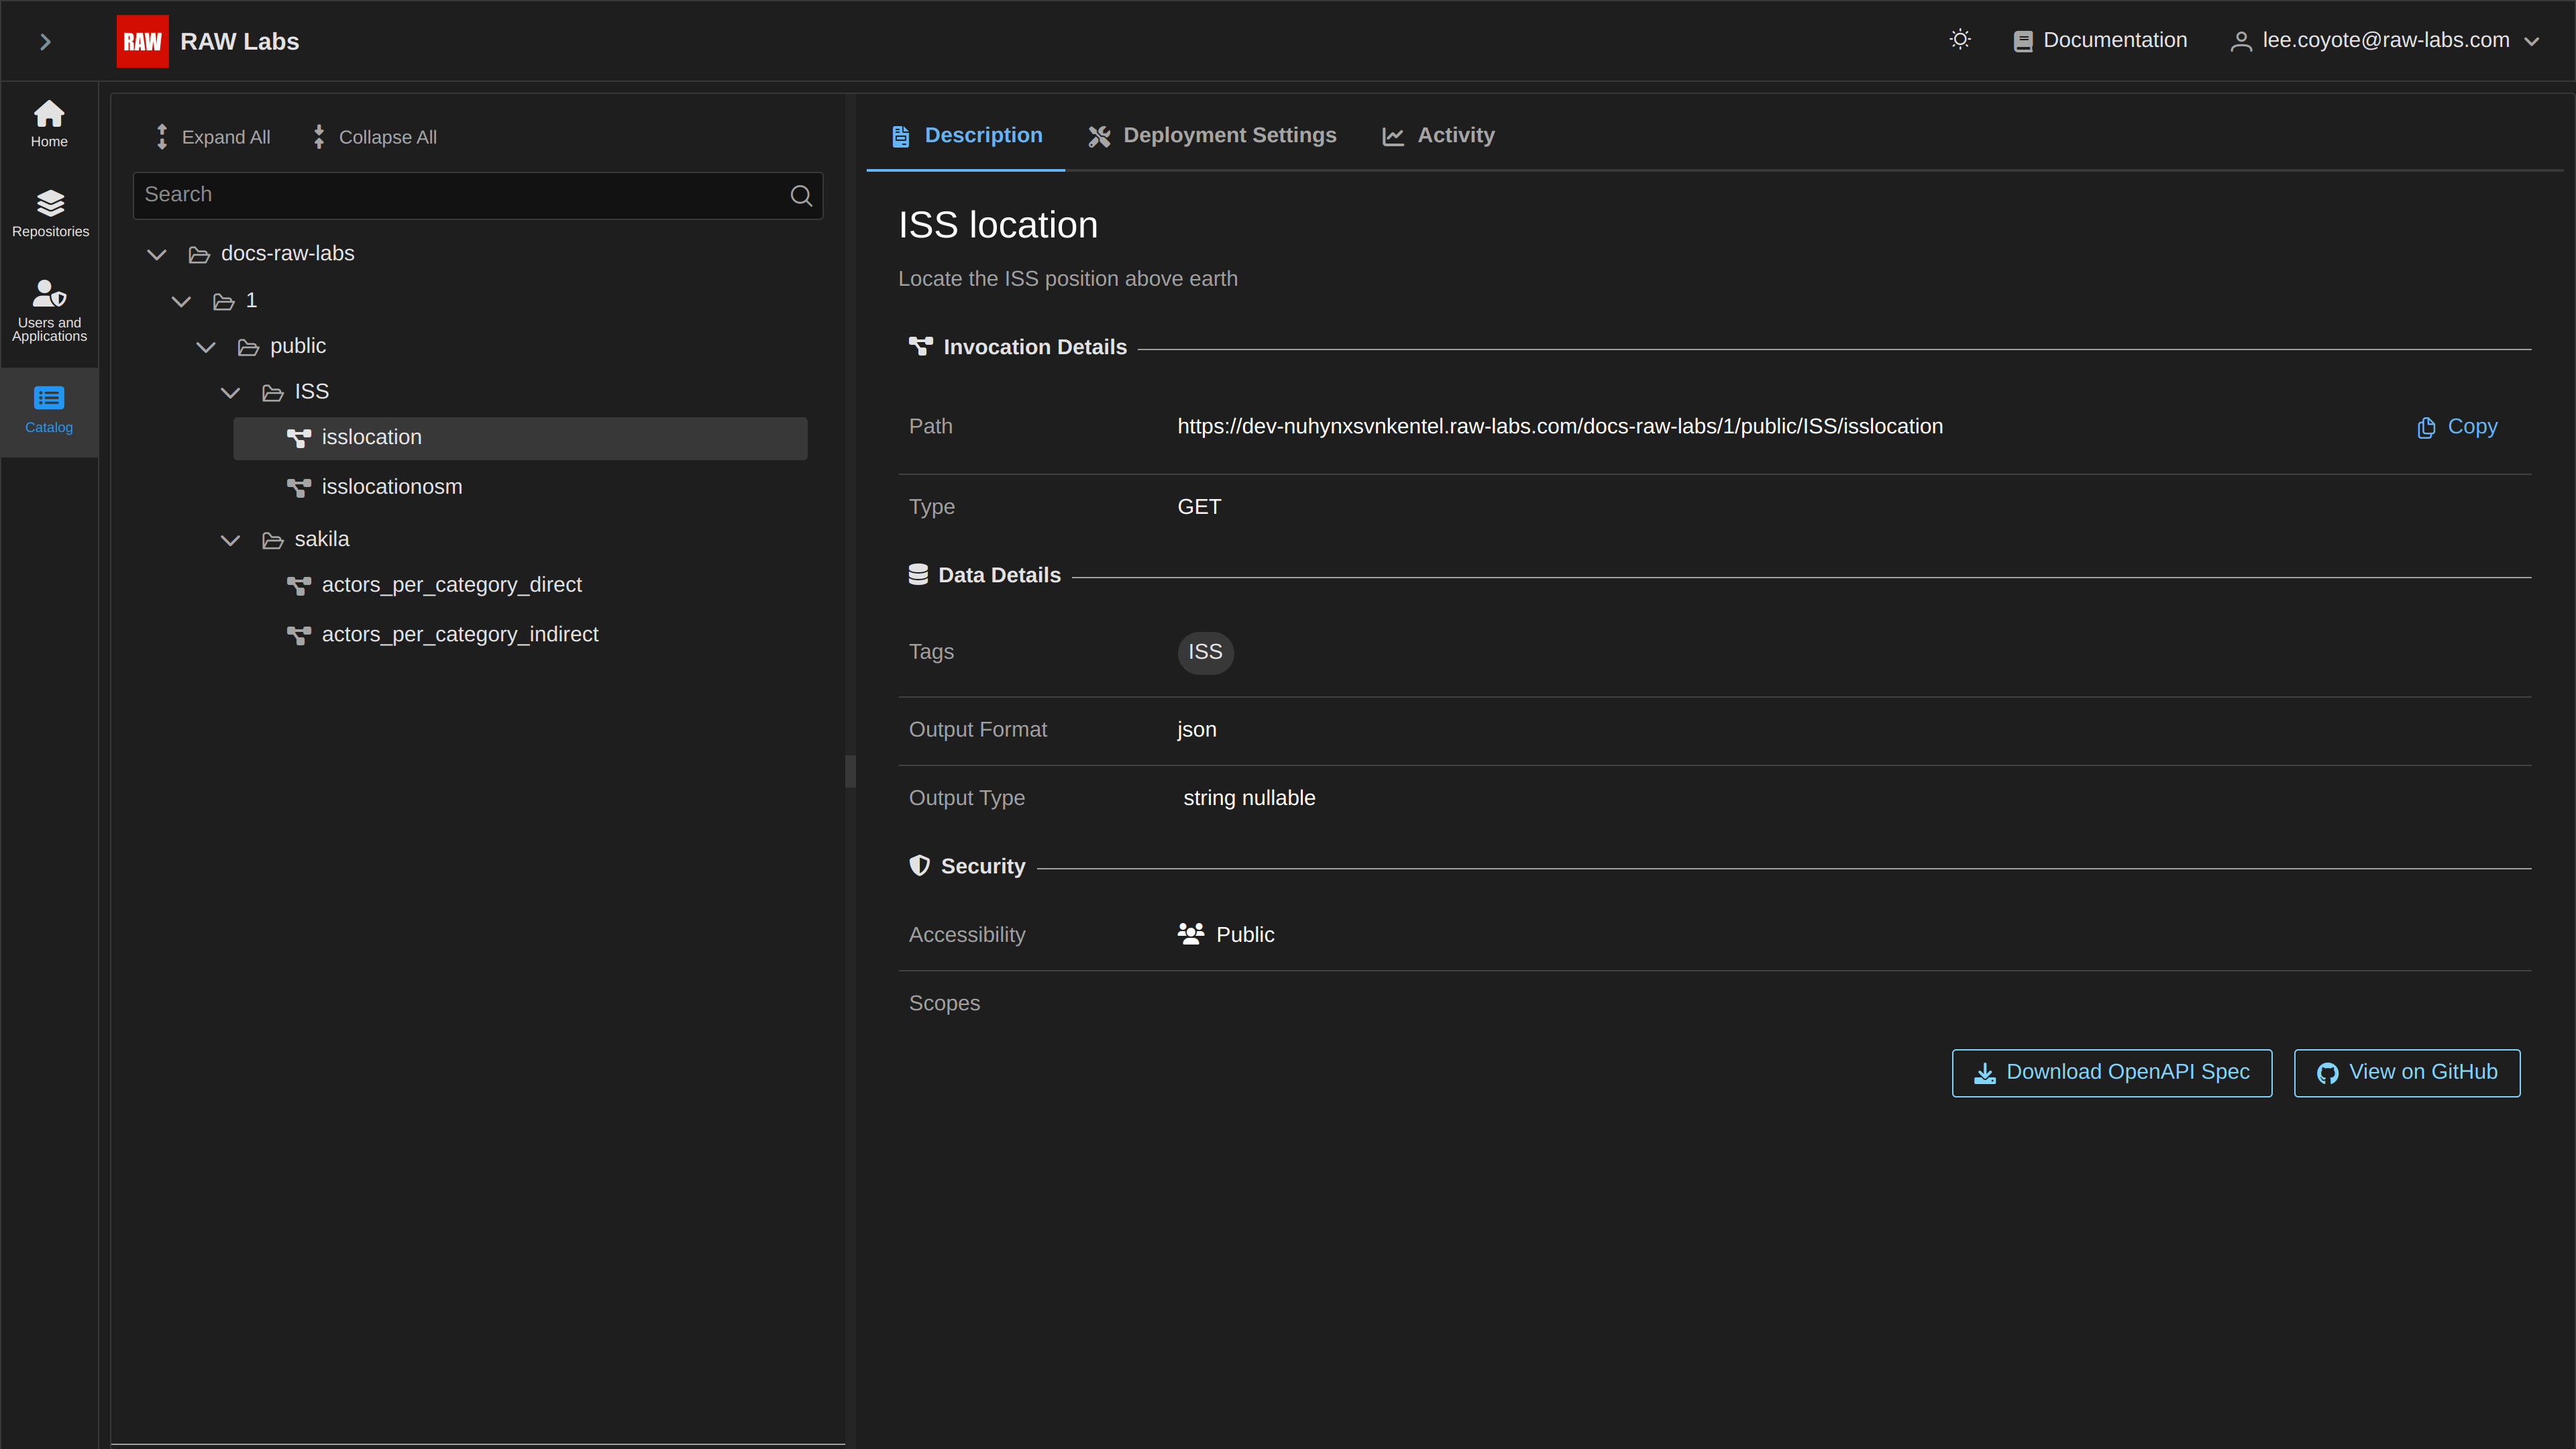Focus the catalog Search field
This screenshot has height=1449, width=2576.
(478, 195)
